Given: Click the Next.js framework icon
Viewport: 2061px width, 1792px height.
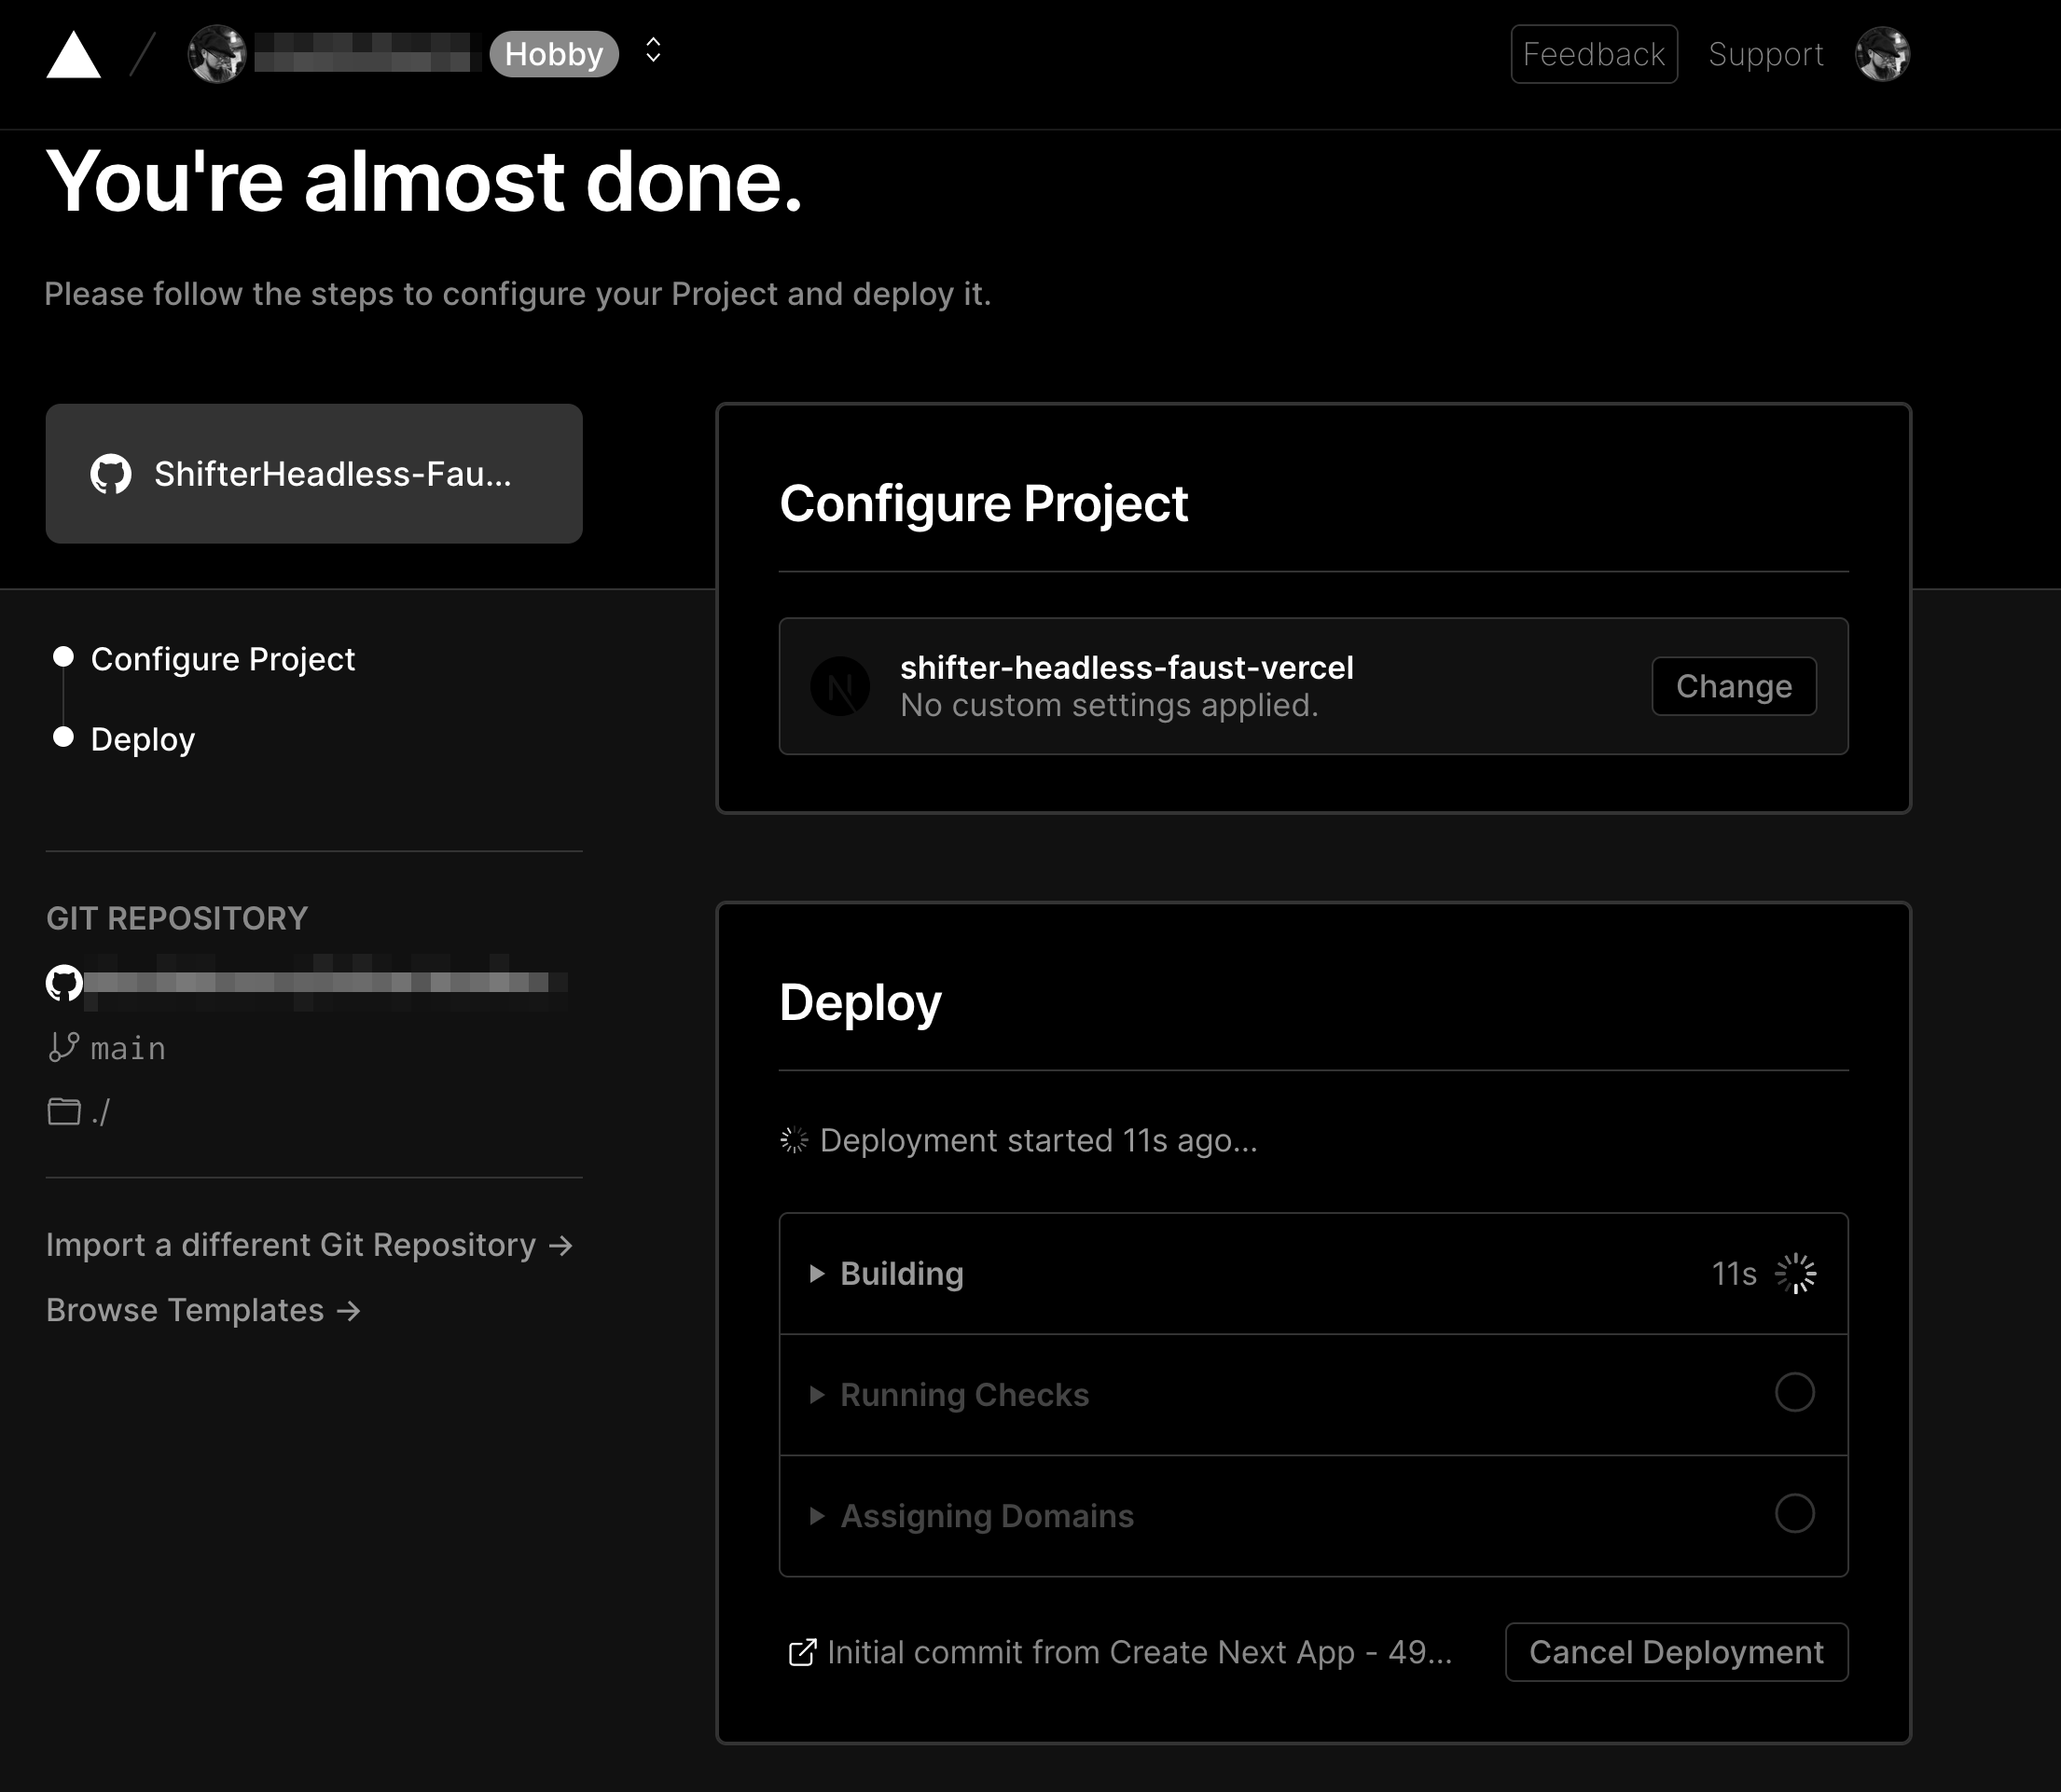Looking at the screenshot, I should pyautogui.click(x=840, y=686).
